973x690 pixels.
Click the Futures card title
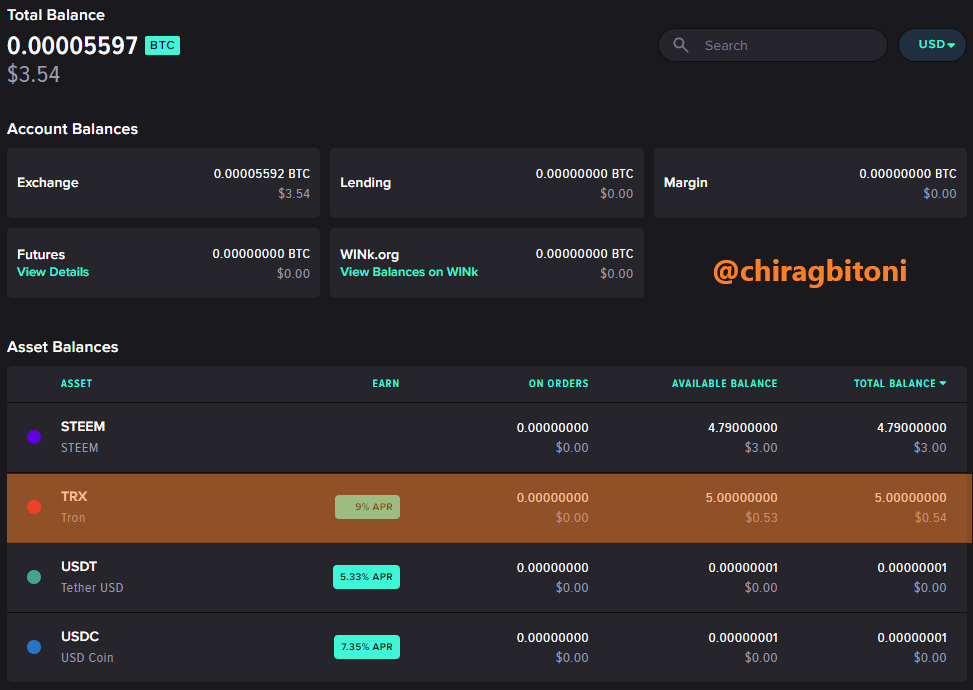(x=41, y=254)
